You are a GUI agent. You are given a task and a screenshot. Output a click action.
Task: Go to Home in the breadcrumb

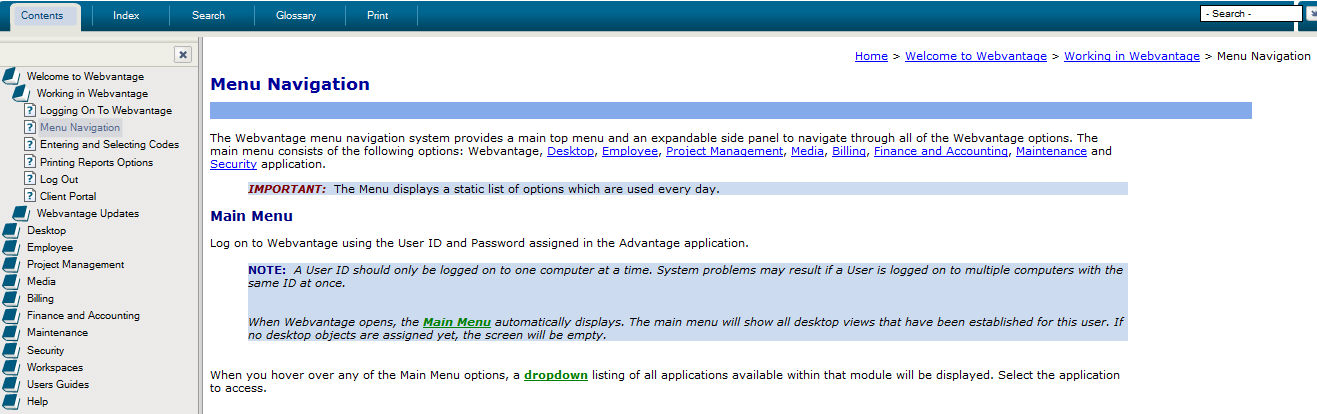[871, 56]
